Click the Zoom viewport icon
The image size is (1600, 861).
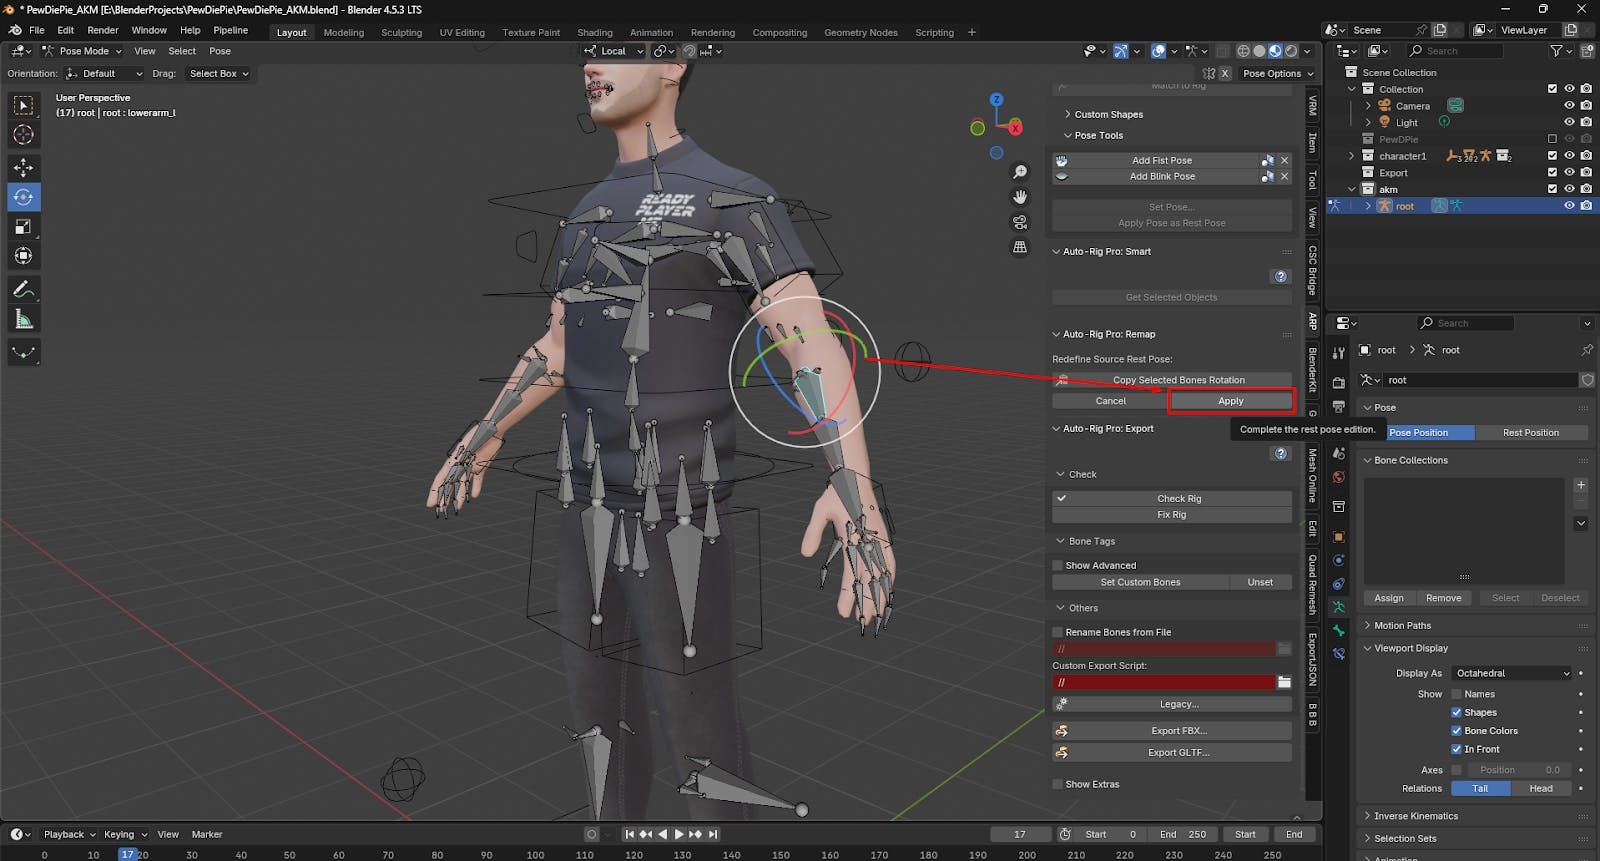1020,172
